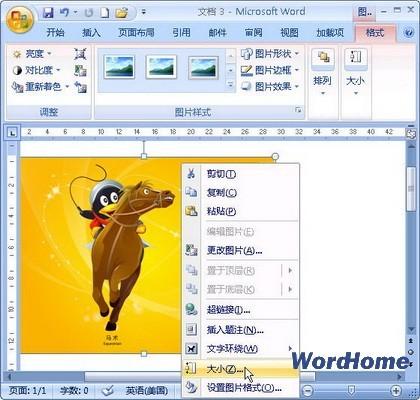Open the 排列 arrange dropdown
This screenshot has height=400, width=420.
[322, 73]
